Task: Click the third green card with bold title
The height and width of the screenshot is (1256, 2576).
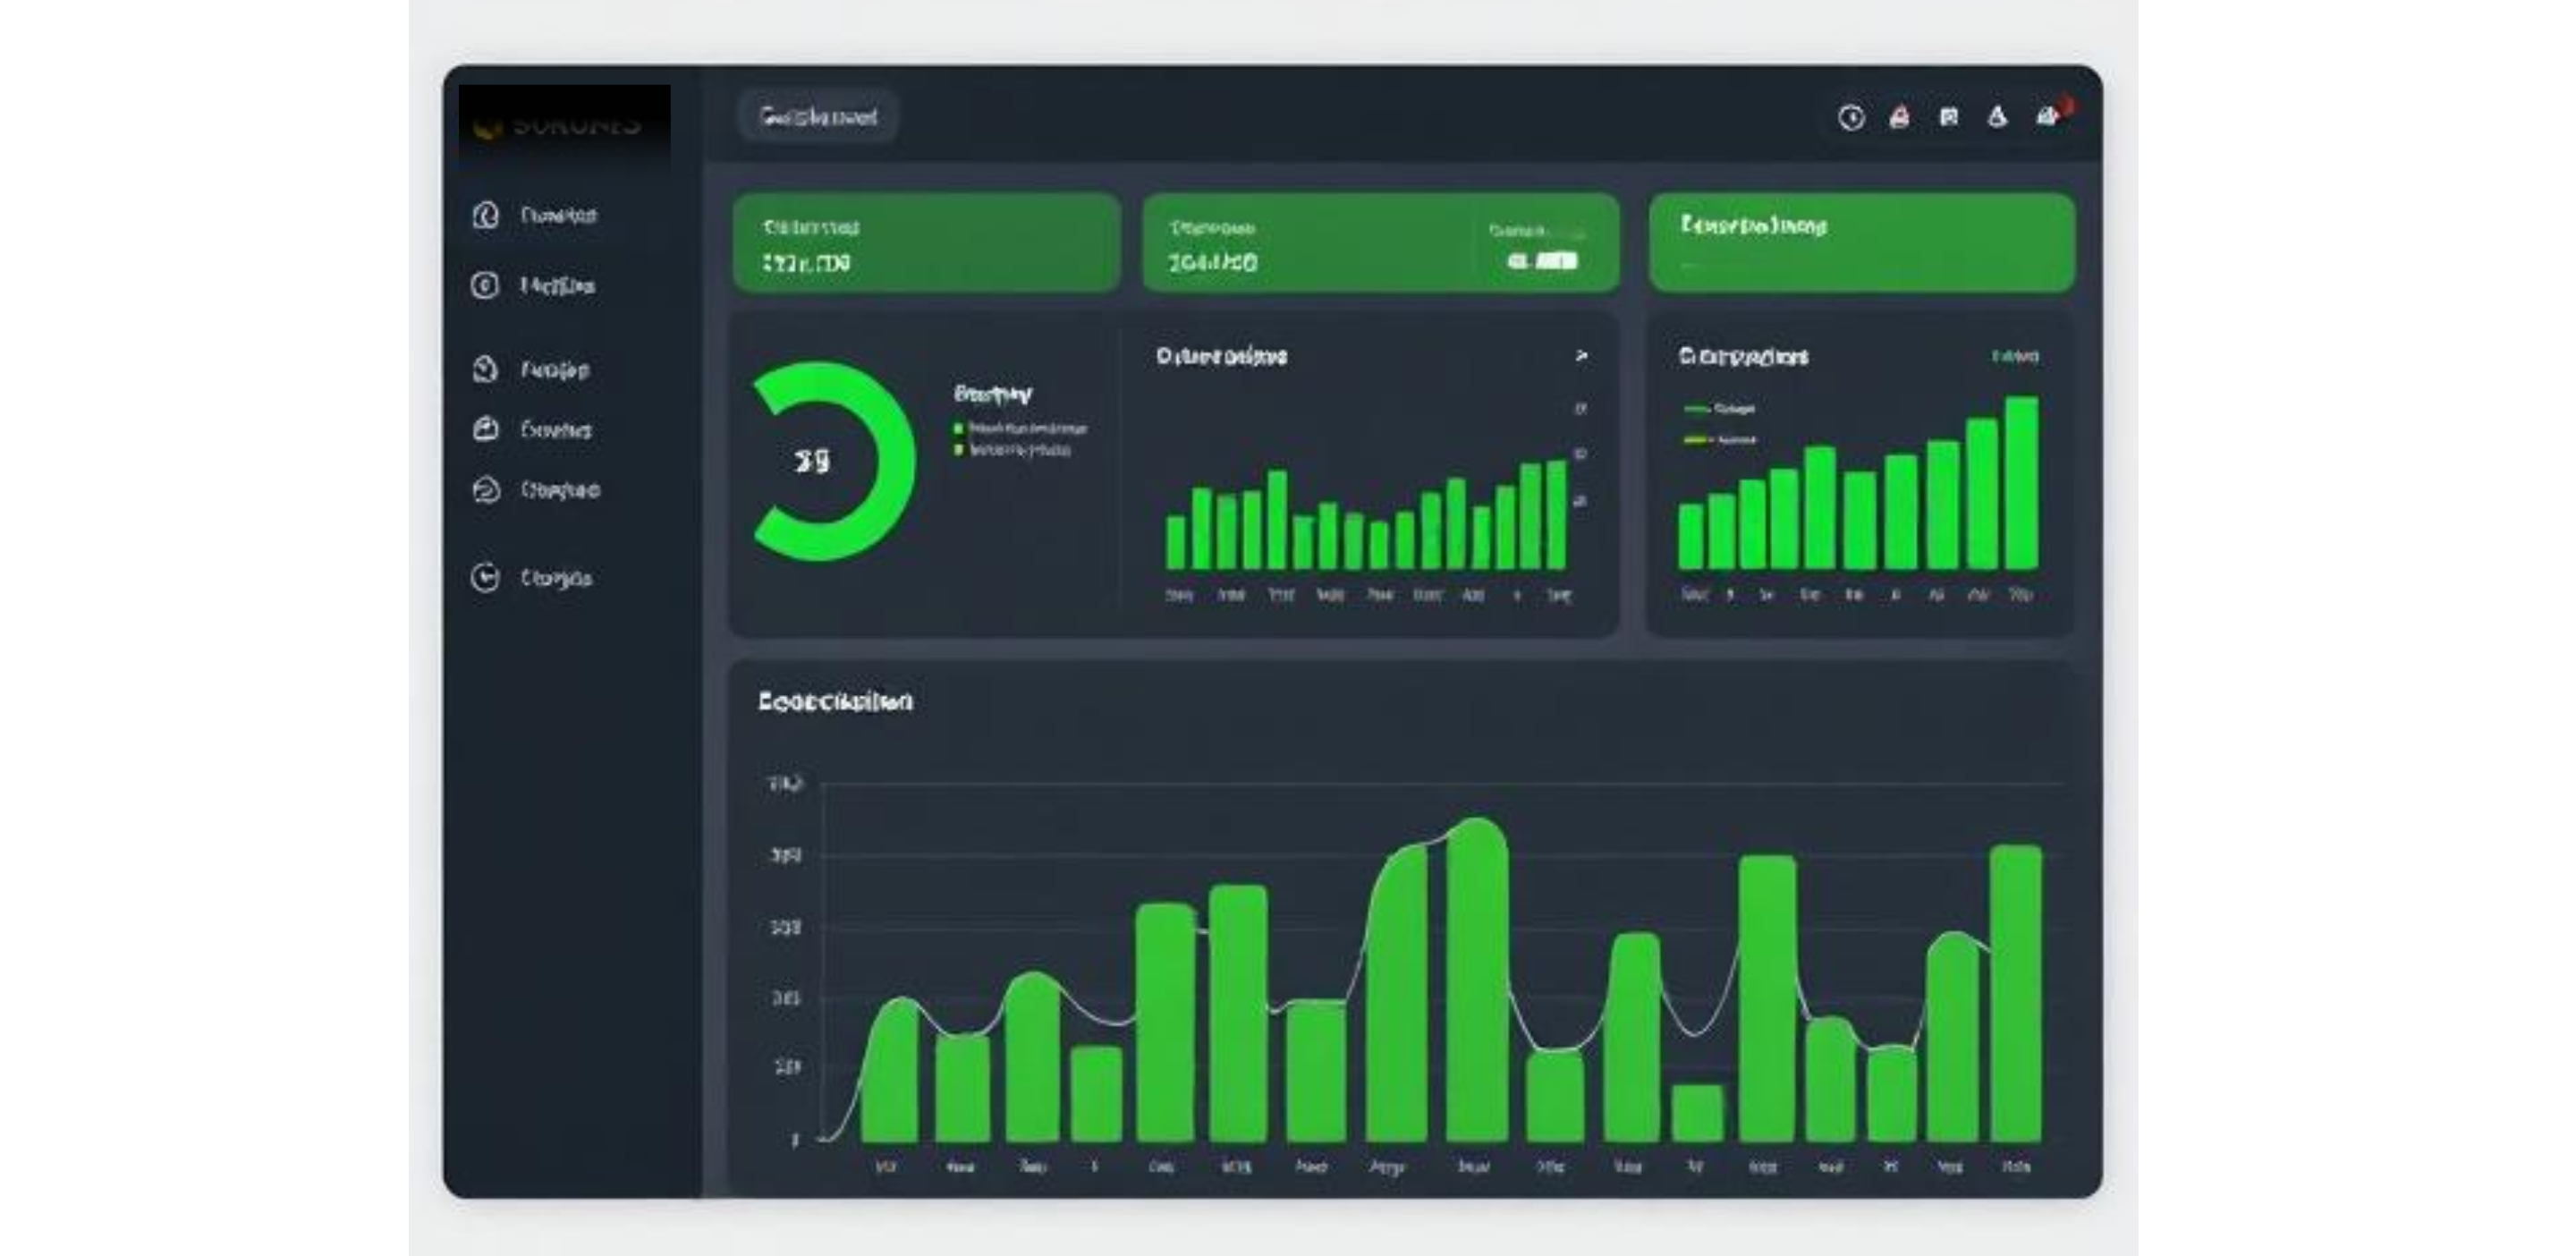Action: [x=1861, y=243]
